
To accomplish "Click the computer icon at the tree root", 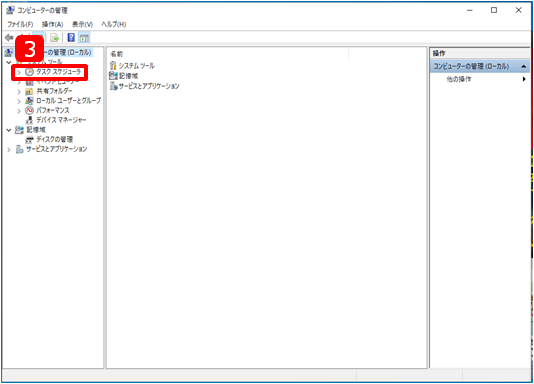I will pyautogui.click(x=9, y=52).
